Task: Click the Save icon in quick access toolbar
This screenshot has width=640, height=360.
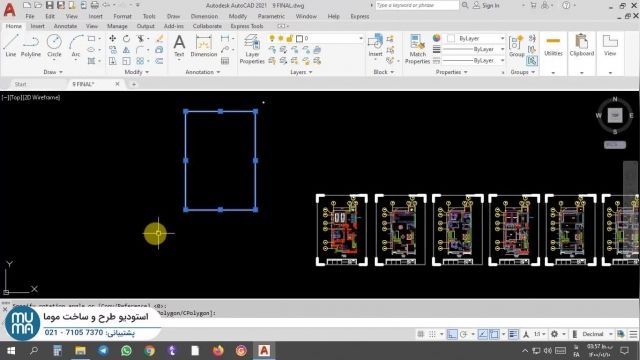Action: (x=49, y=5)
